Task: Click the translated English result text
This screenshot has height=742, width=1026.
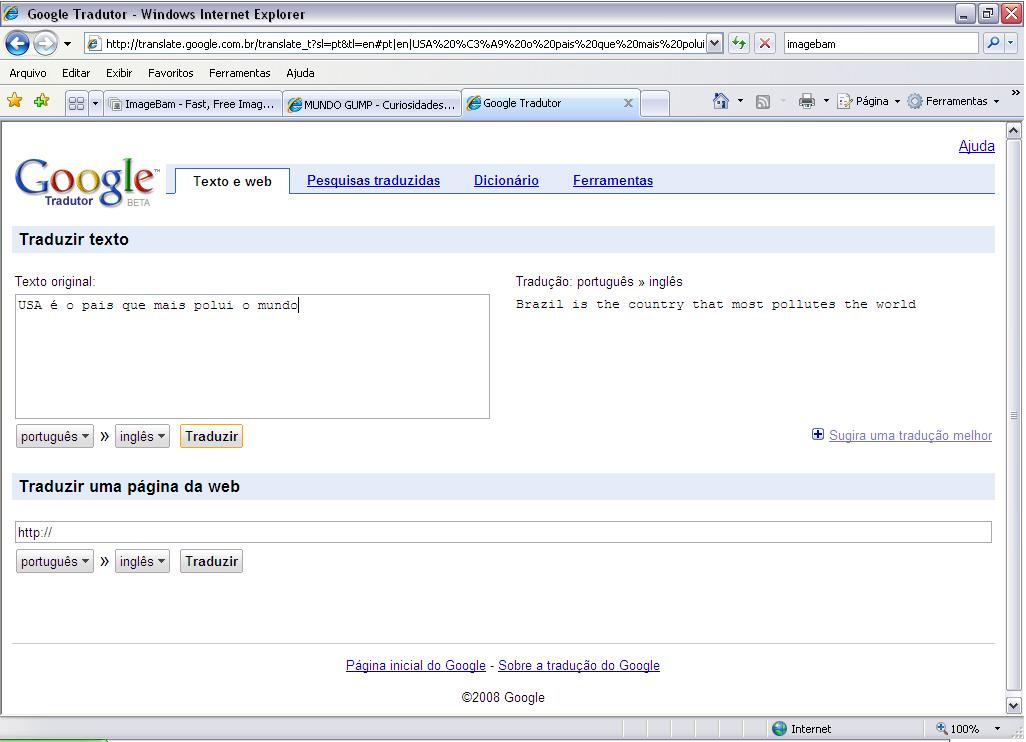Action: pyautogui.click(x=716, y=304)
